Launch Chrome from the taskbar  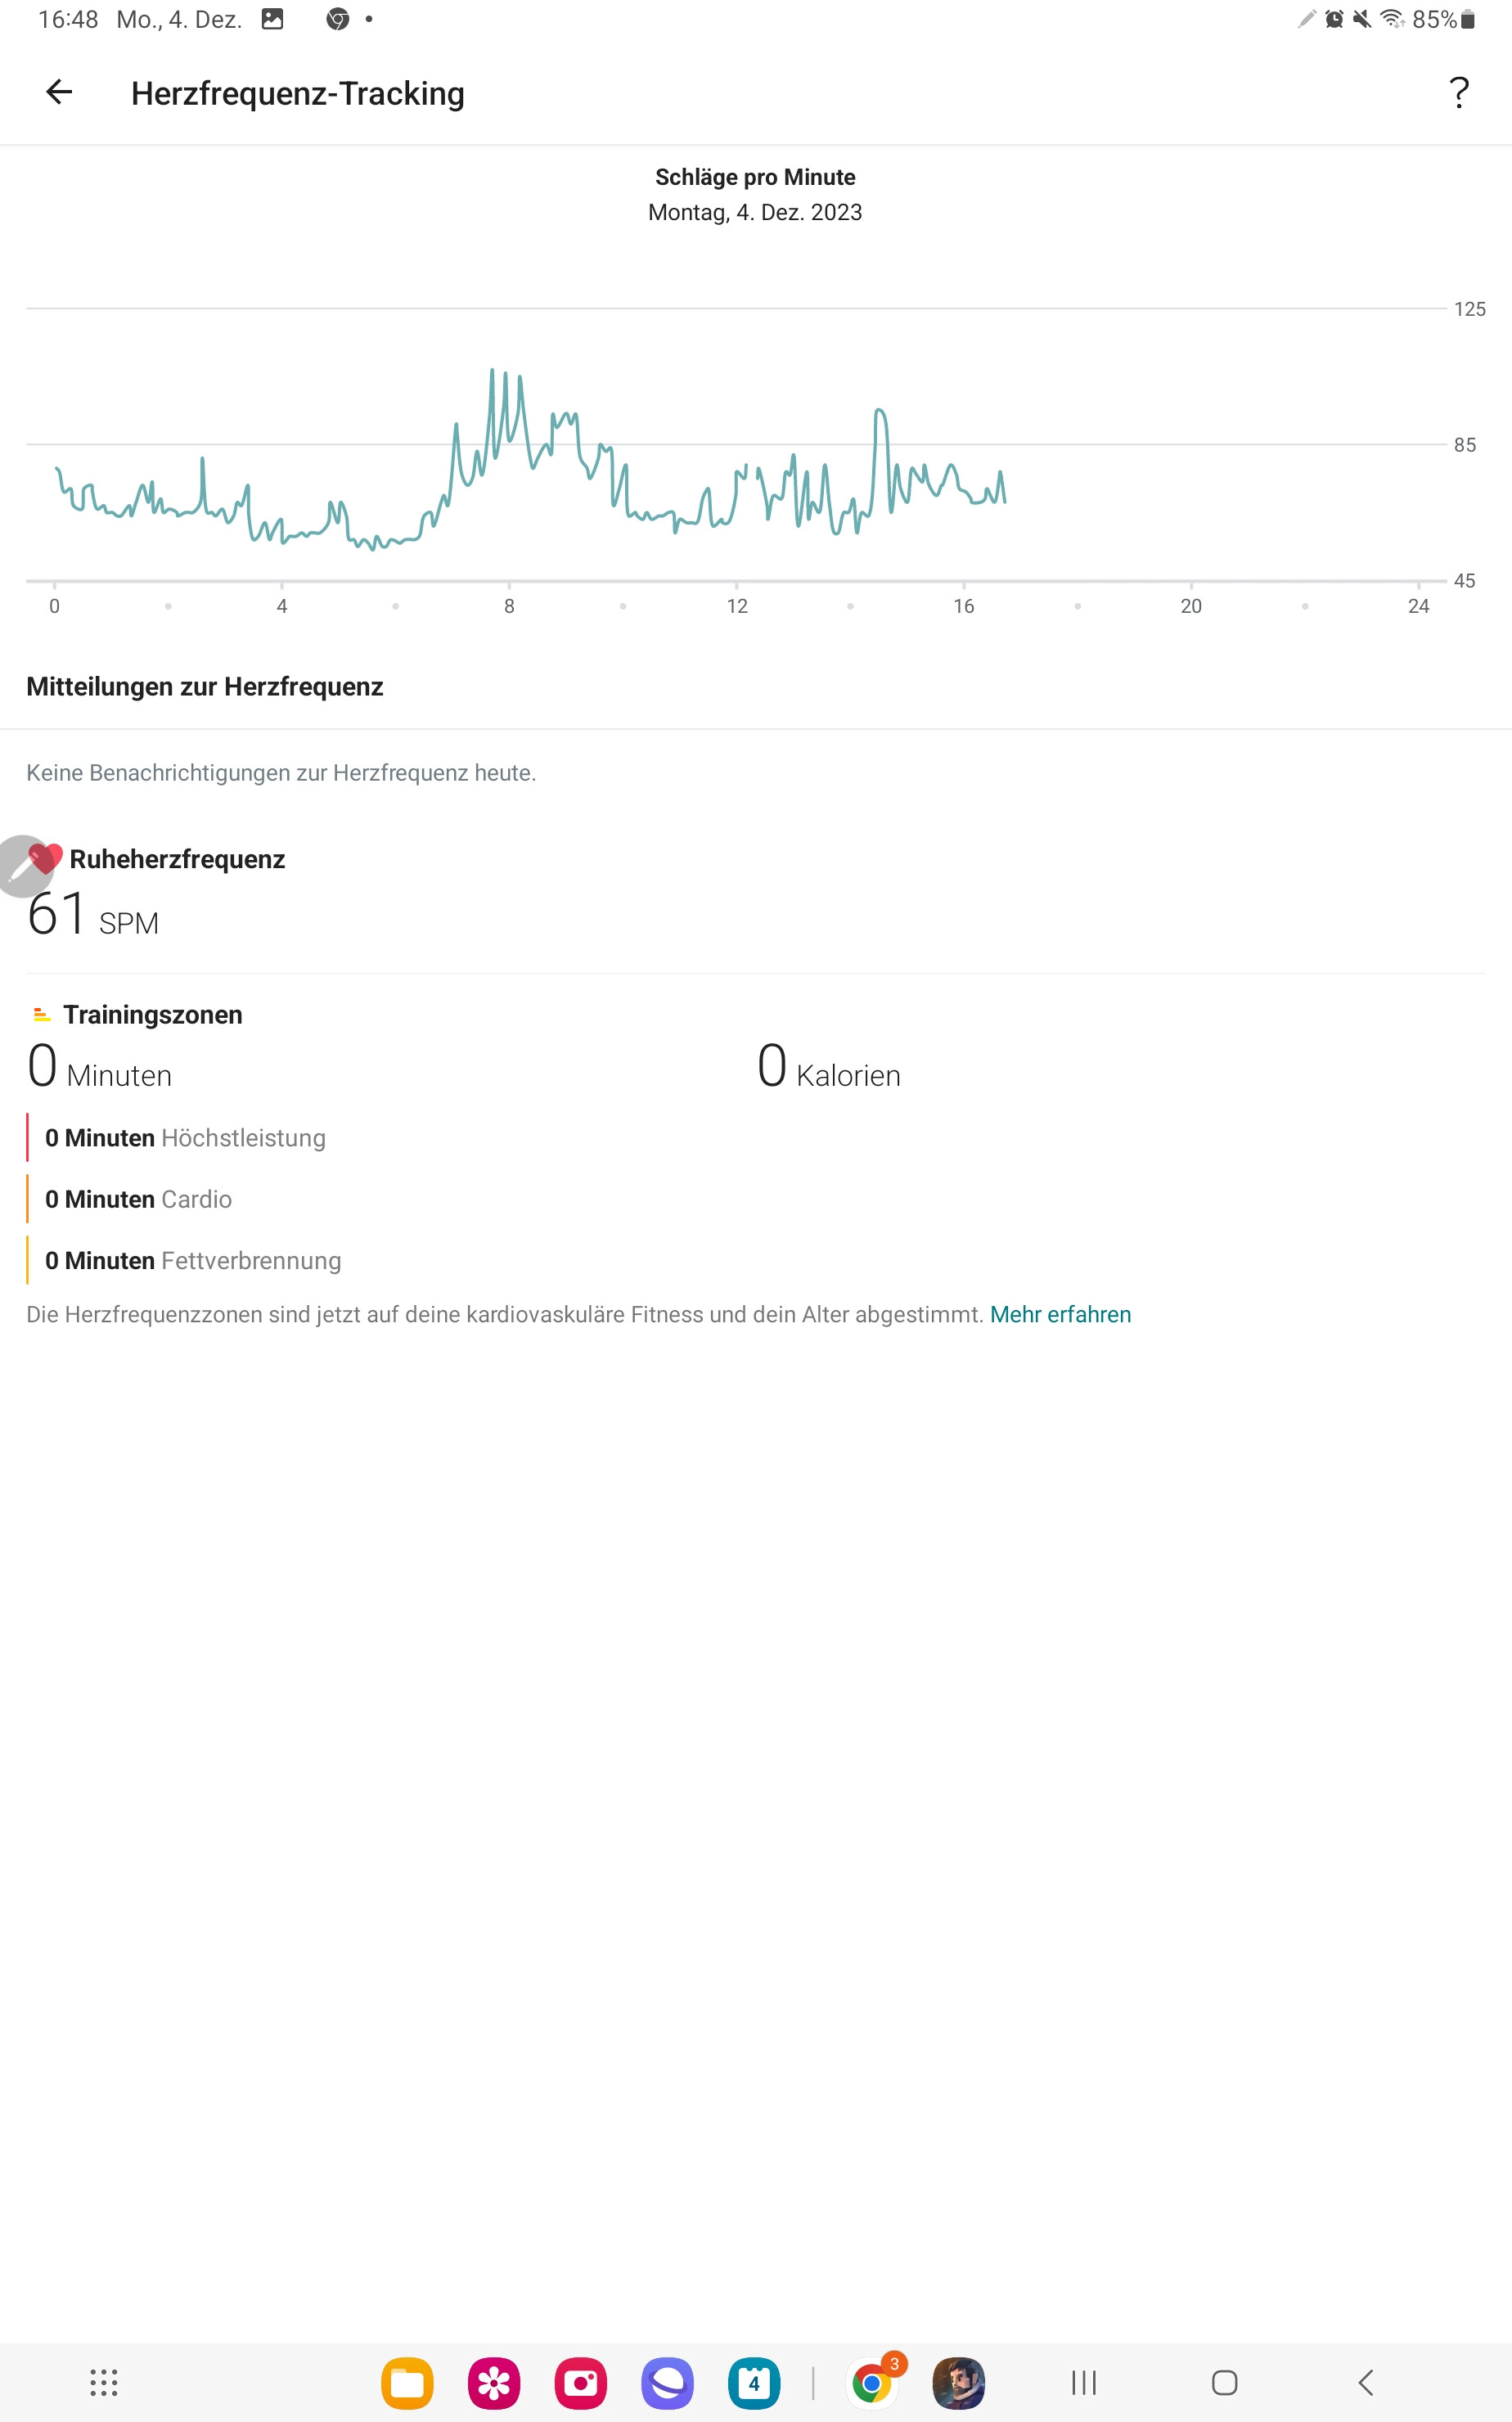[x=873, y=2383]
